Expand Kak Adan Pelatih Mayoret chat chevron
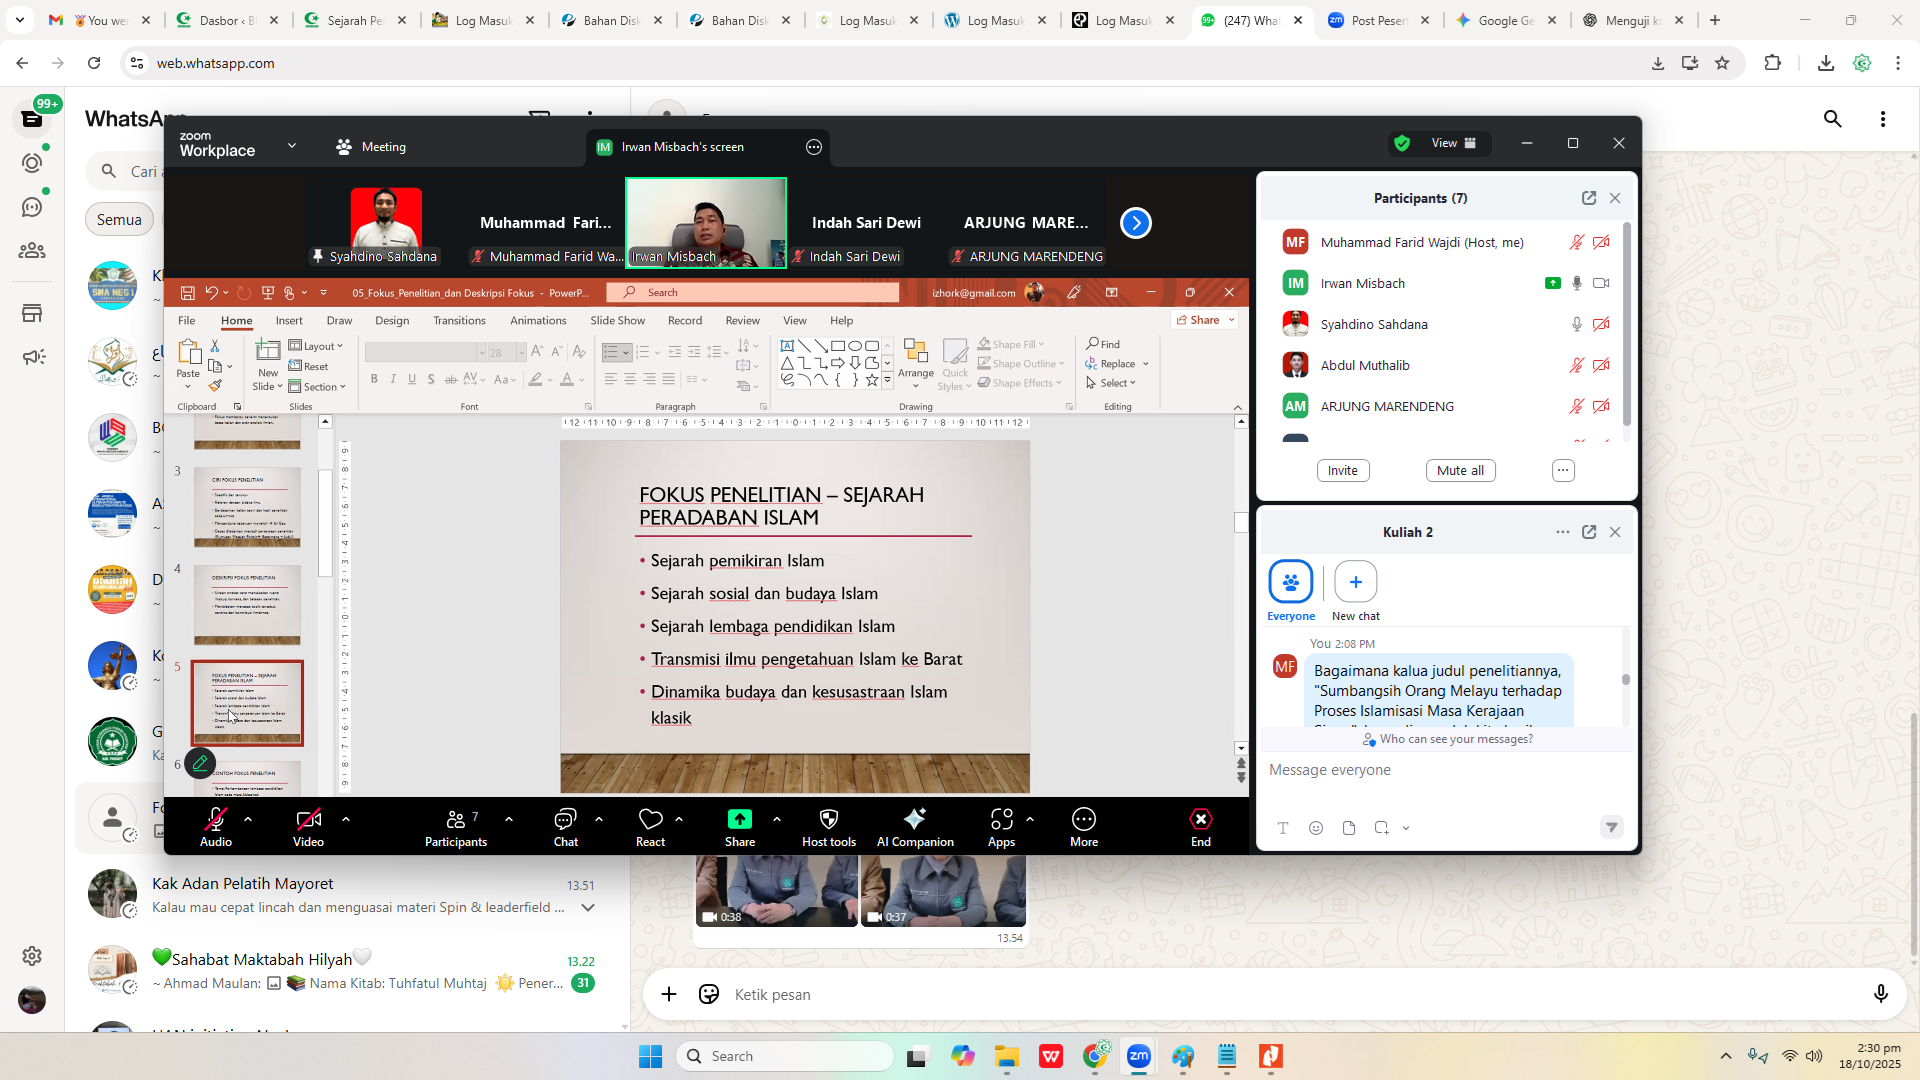1920x1080 pixels. 588,908
